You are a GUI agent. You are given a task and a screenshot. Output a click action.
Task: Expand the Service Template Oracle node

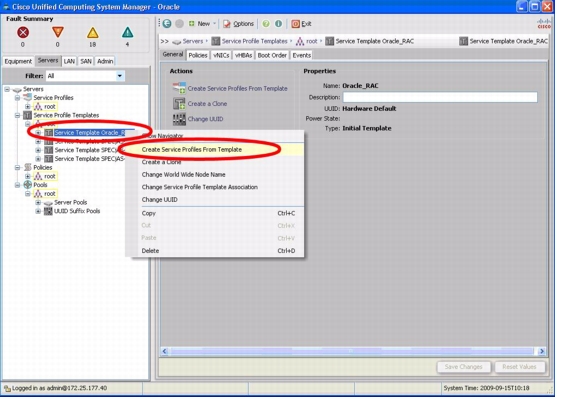click(x=38, y=133)
